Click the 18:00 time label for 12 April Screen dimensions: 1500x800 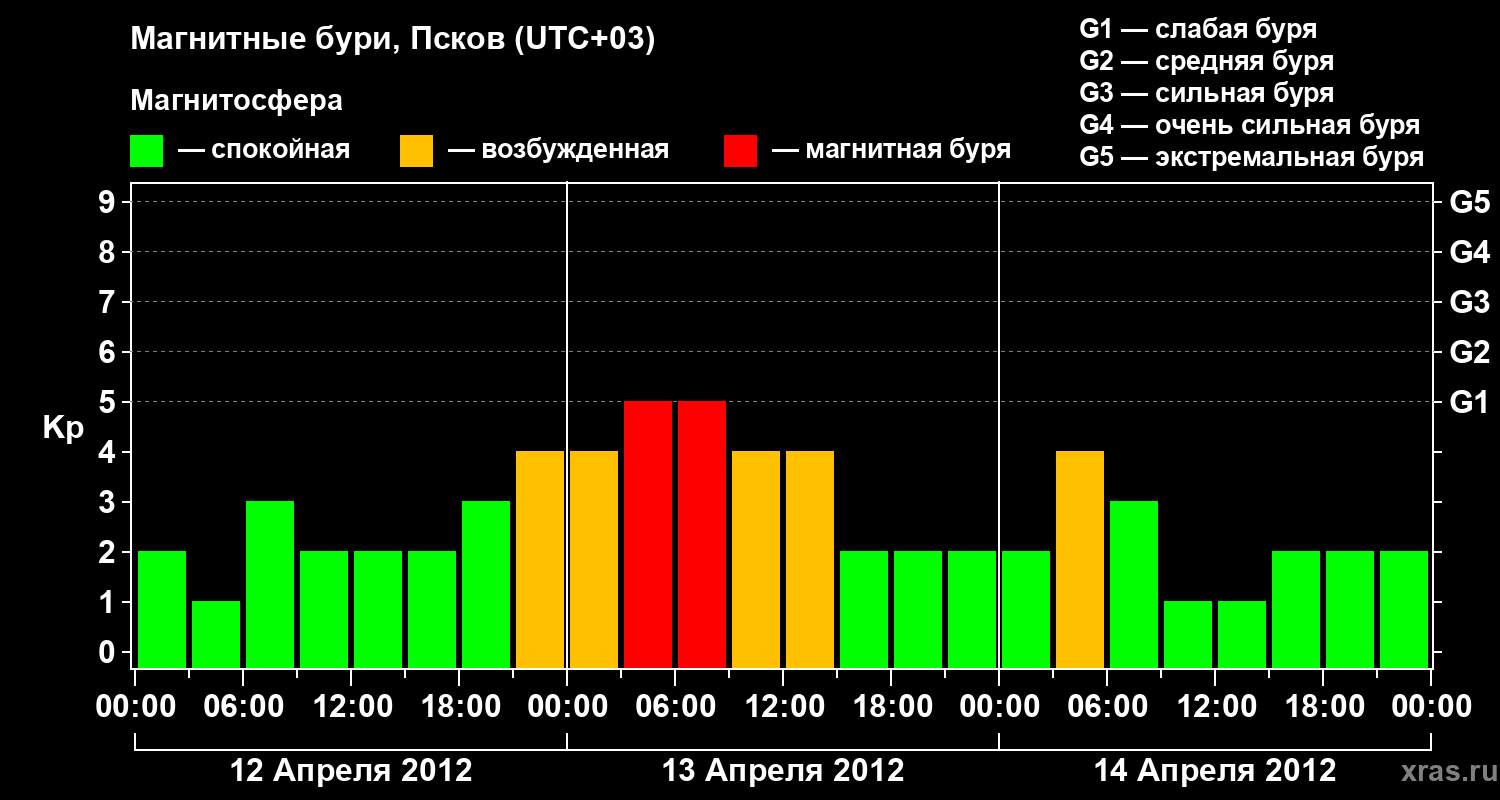click(x=459, y=706)
